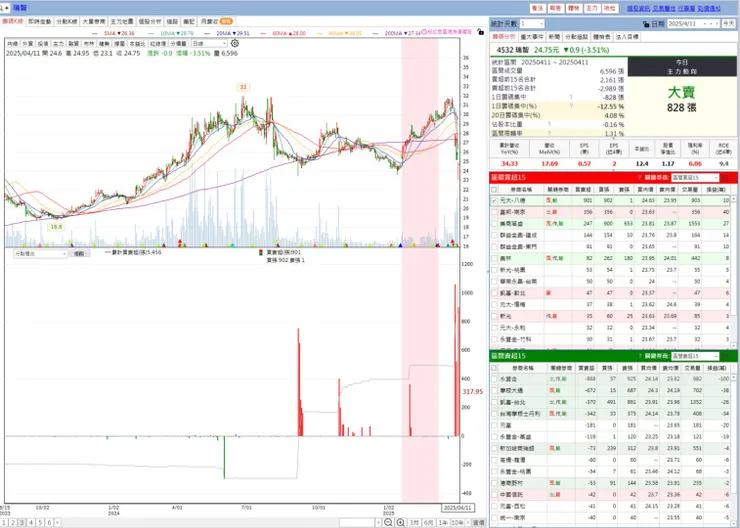This screenshot has height=528, width=740.
Task: Open the 統計天數 dropdown
Action: click(x=532, y=24)
